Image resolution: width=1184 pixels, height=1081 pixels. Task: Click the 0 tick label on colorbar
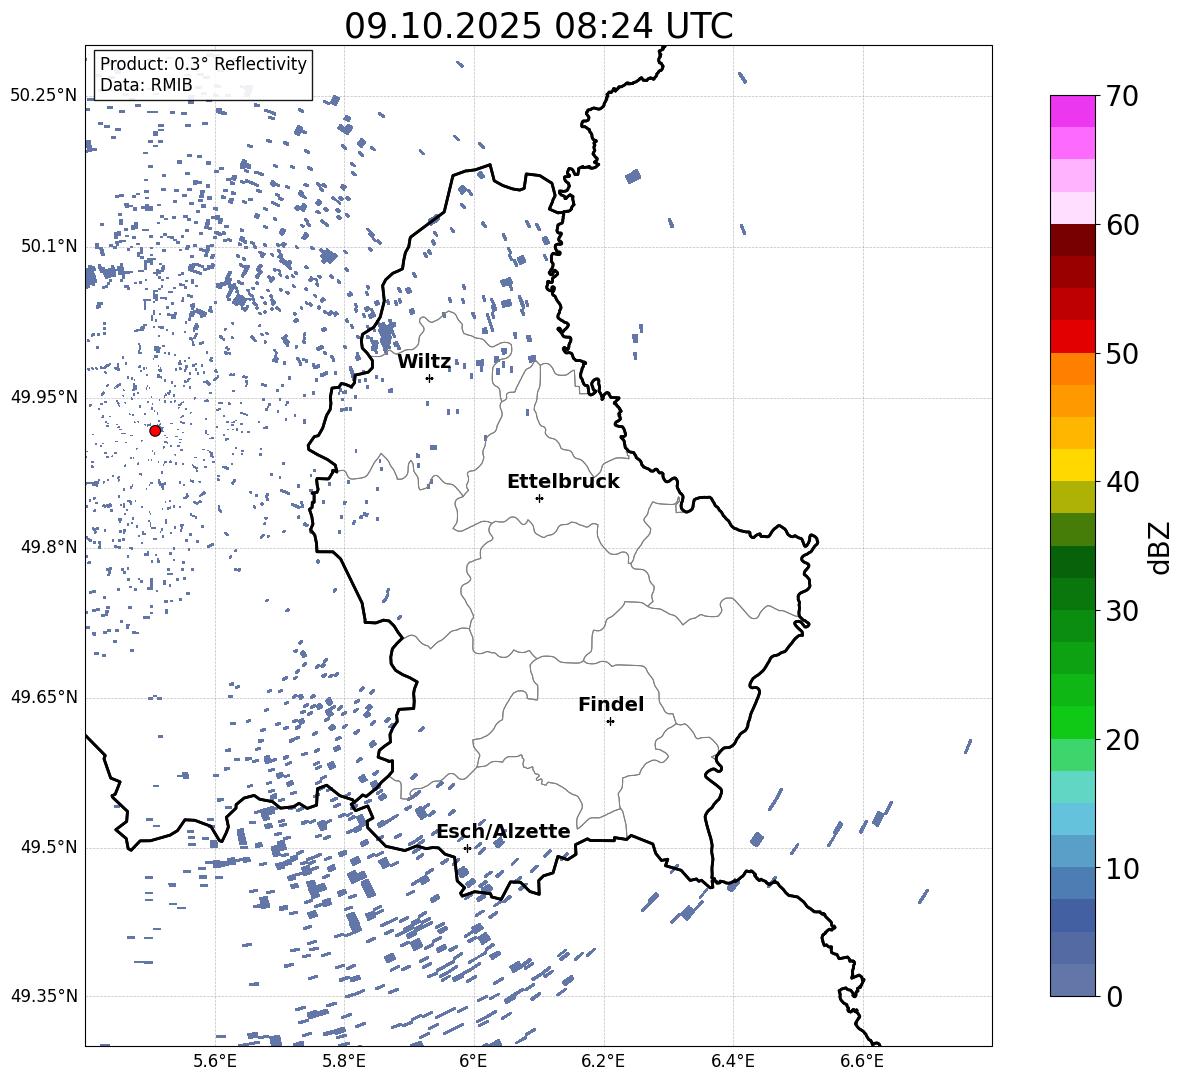[1114, 997]
